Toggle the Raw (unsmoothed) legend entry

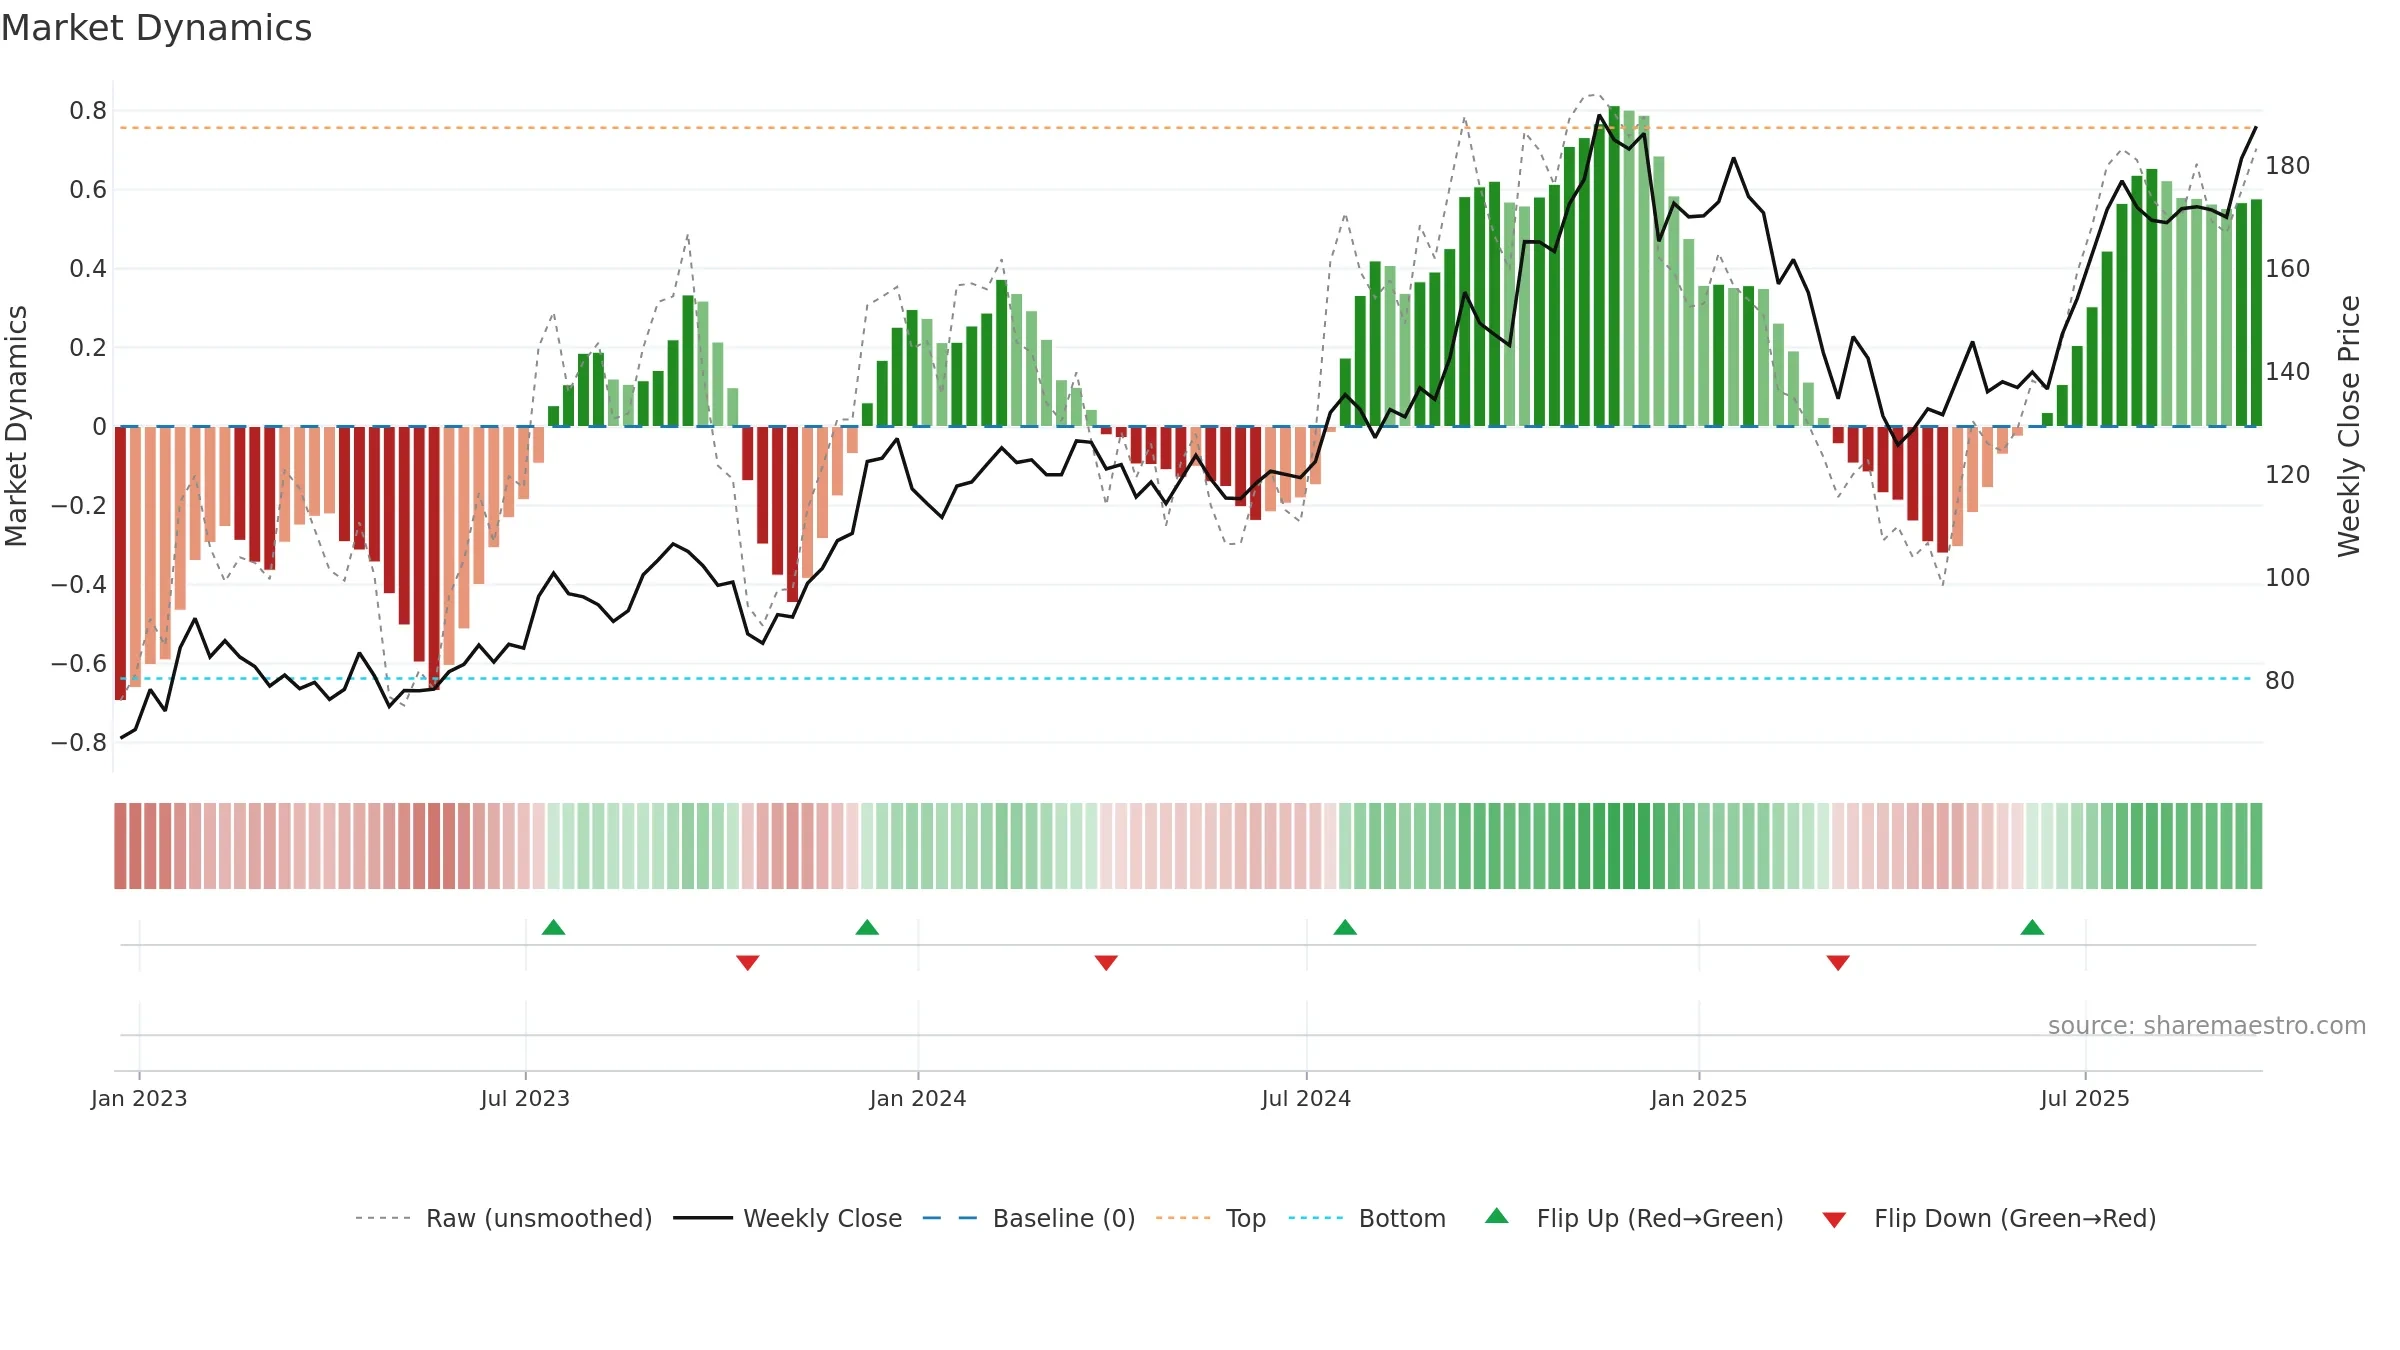tap(504, 1218)
